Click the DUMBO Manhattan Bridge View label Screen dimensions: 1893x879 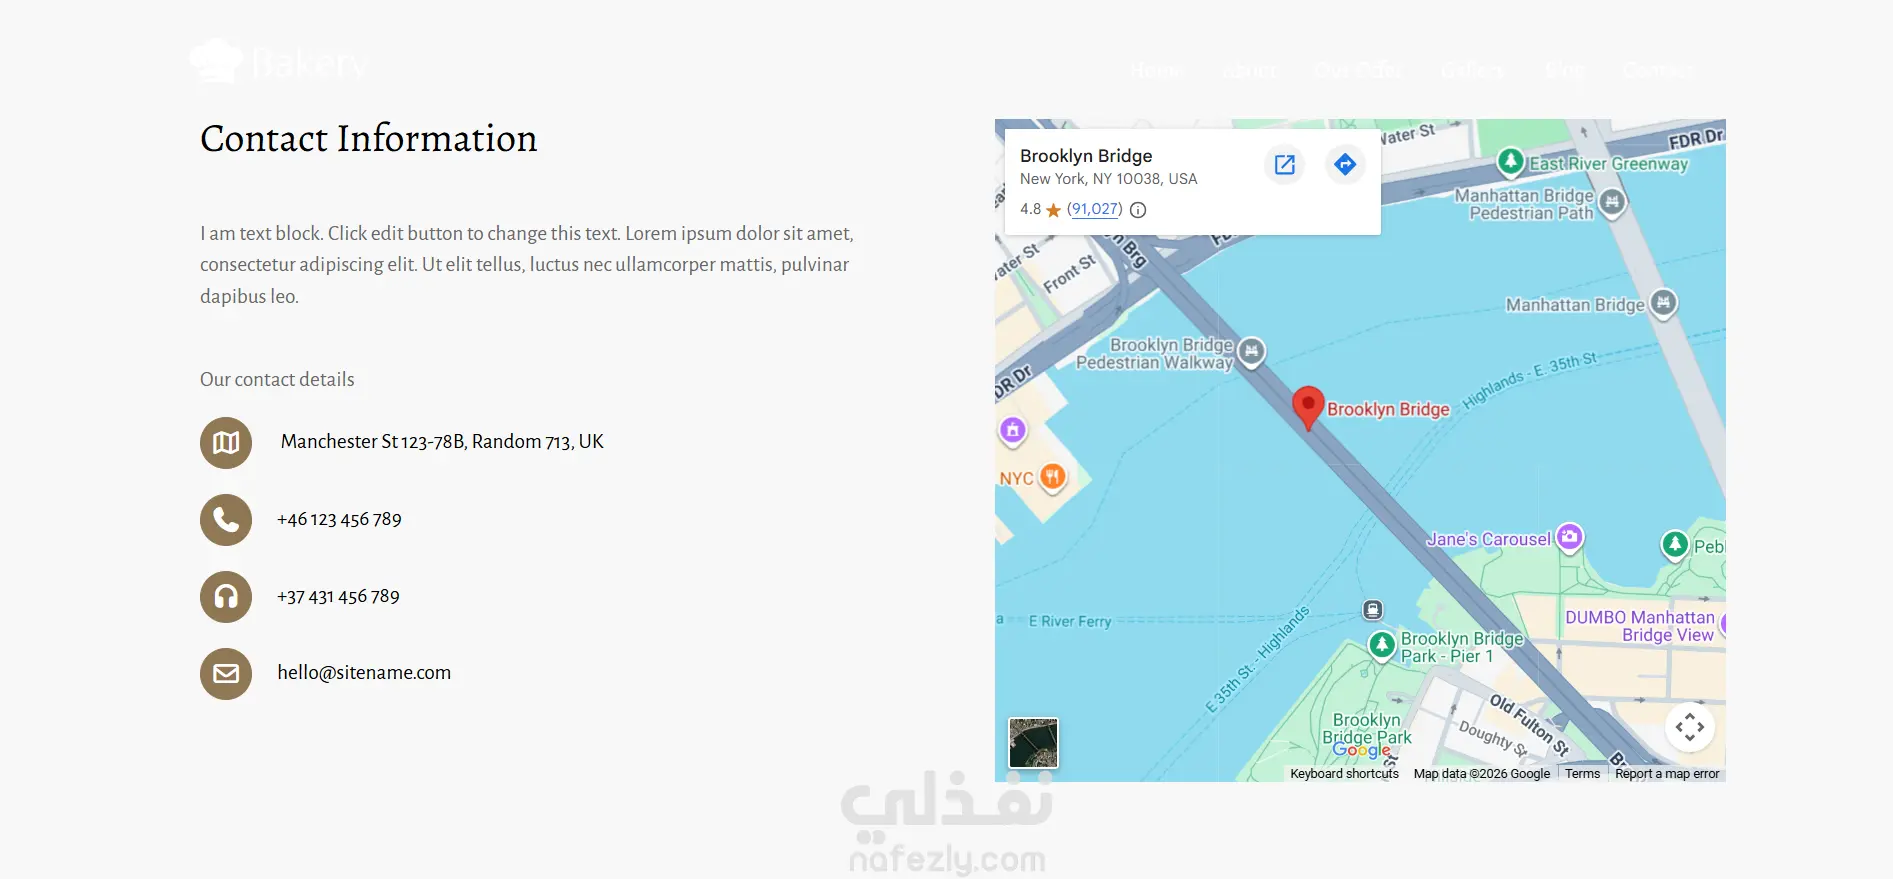click(x=1640, y=626)
